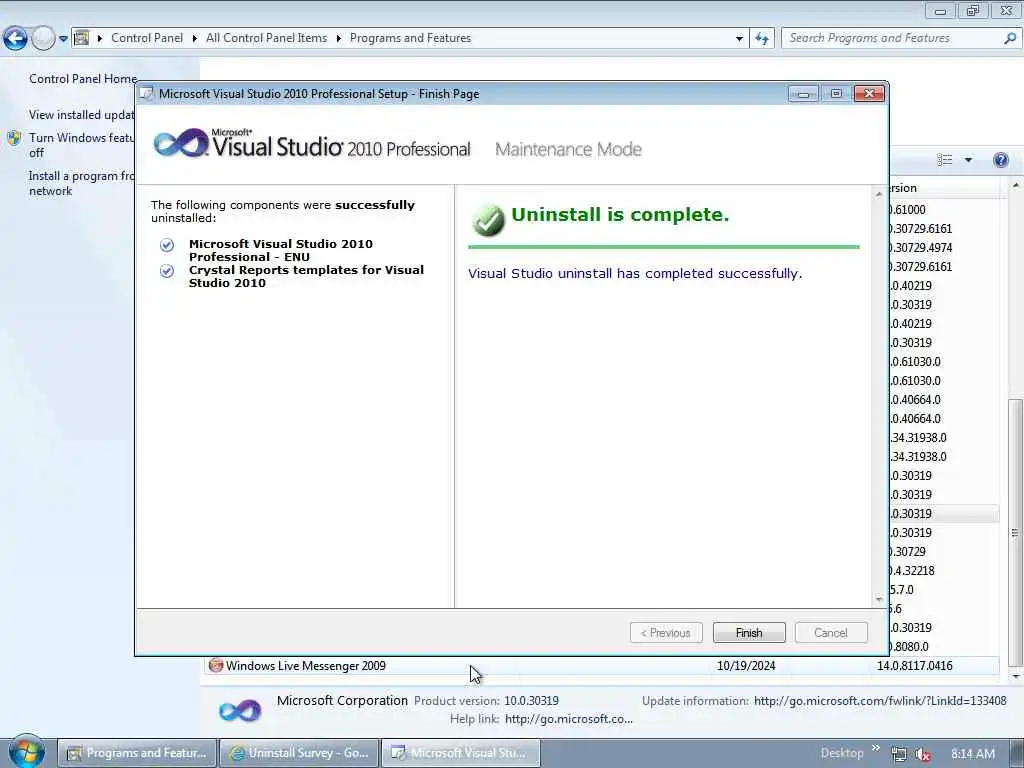Click scroll up arrow in setup dialog pane

click(878, 194)
